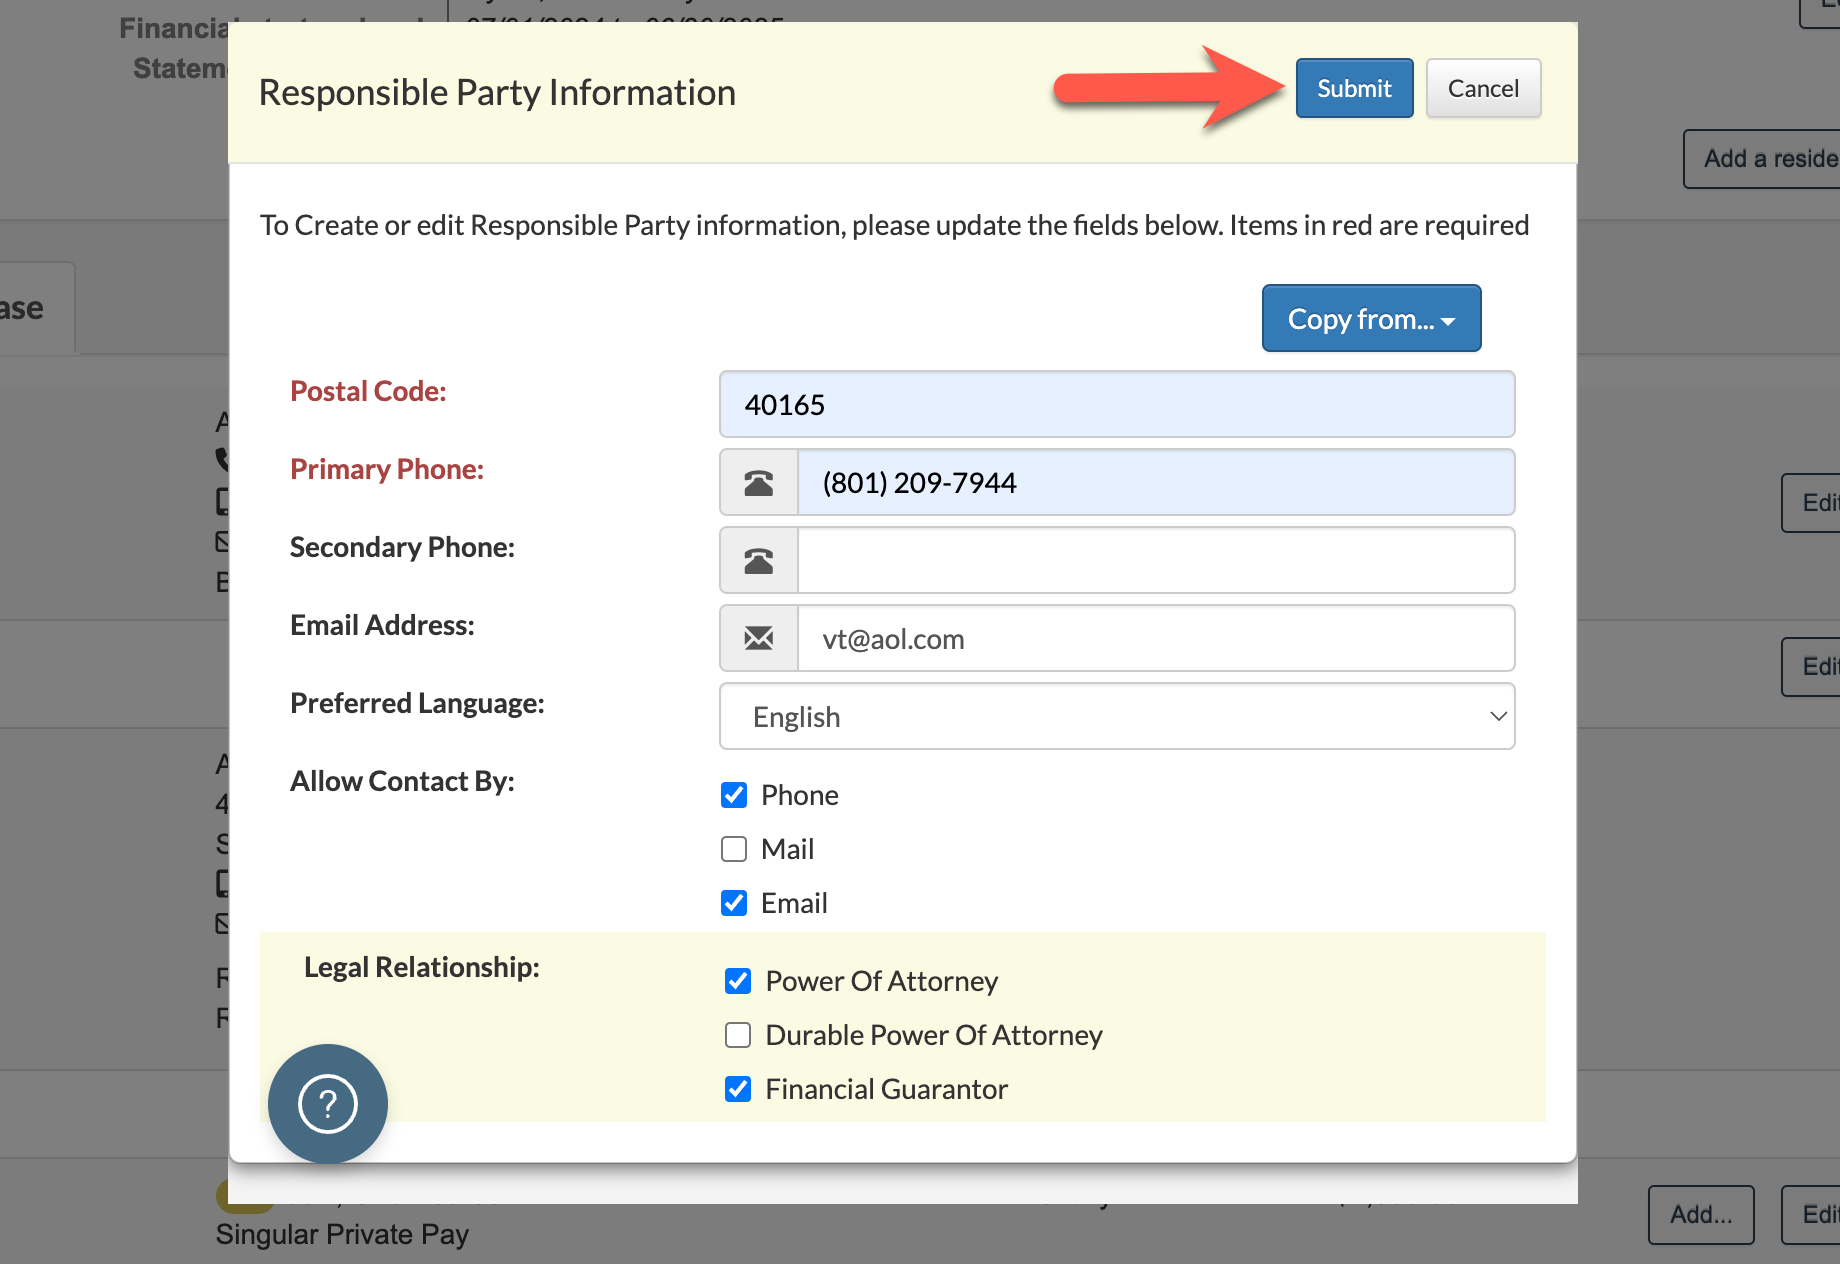Click the Allow Contact By label
This screenshot has width=1840, height=1264.
click(x=402, y=782)
